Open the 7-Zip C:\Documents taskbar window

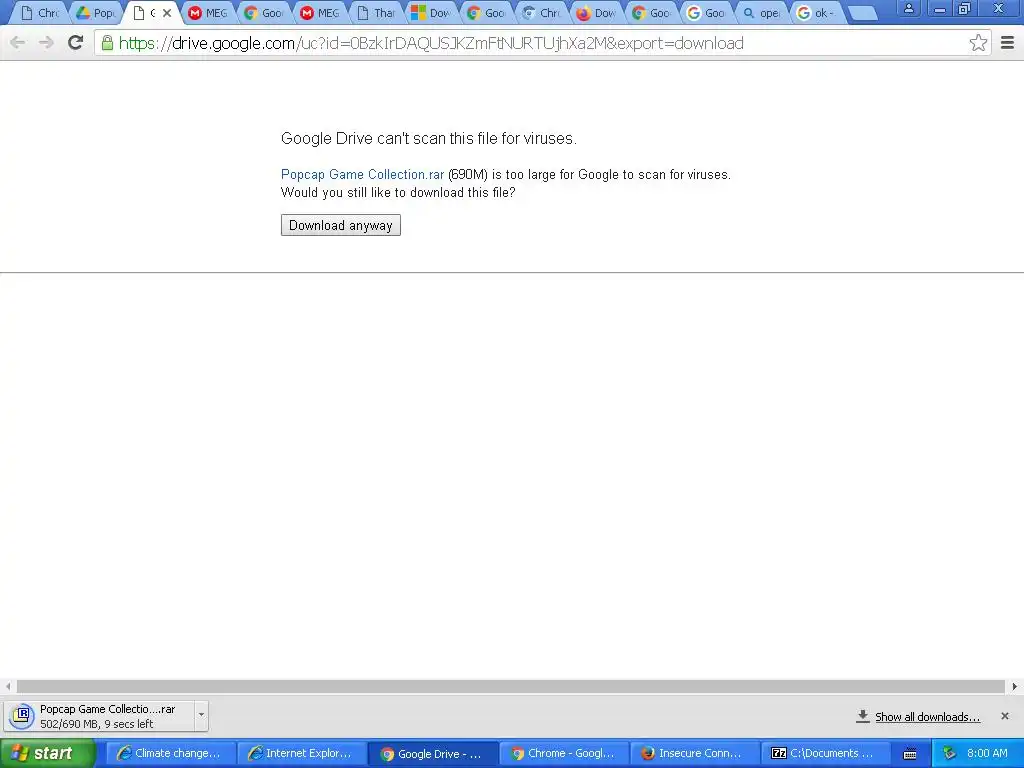click(825, 754)
